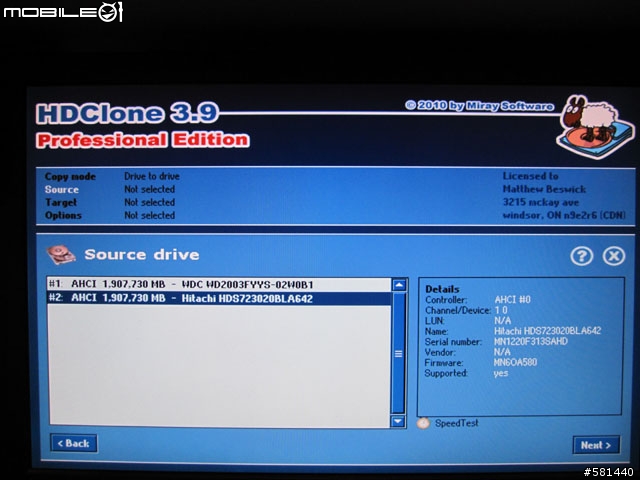Screen dimensions: 640x480
Task: Click the 'Licensed to' label
Action: [530, 176]
